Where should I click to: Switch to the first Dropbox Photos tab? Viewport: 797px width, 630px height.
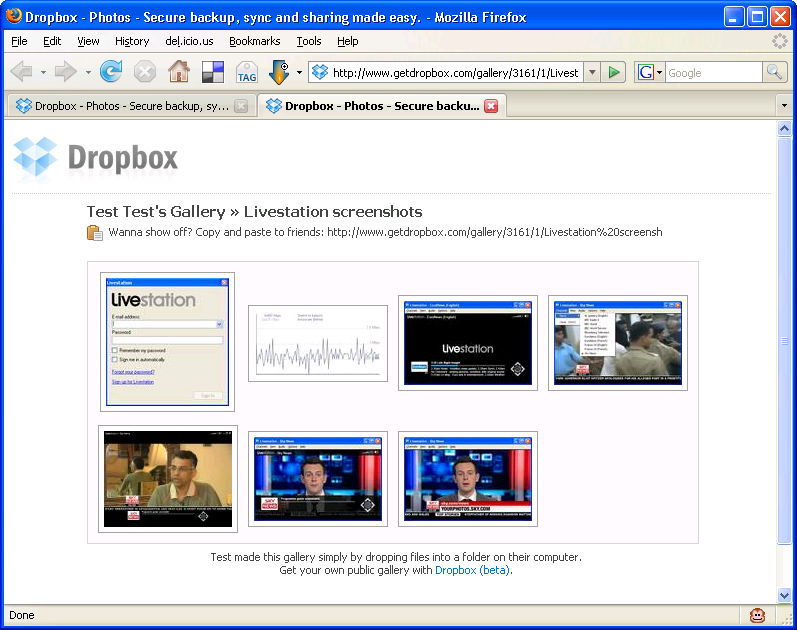[x=131, y=106]
